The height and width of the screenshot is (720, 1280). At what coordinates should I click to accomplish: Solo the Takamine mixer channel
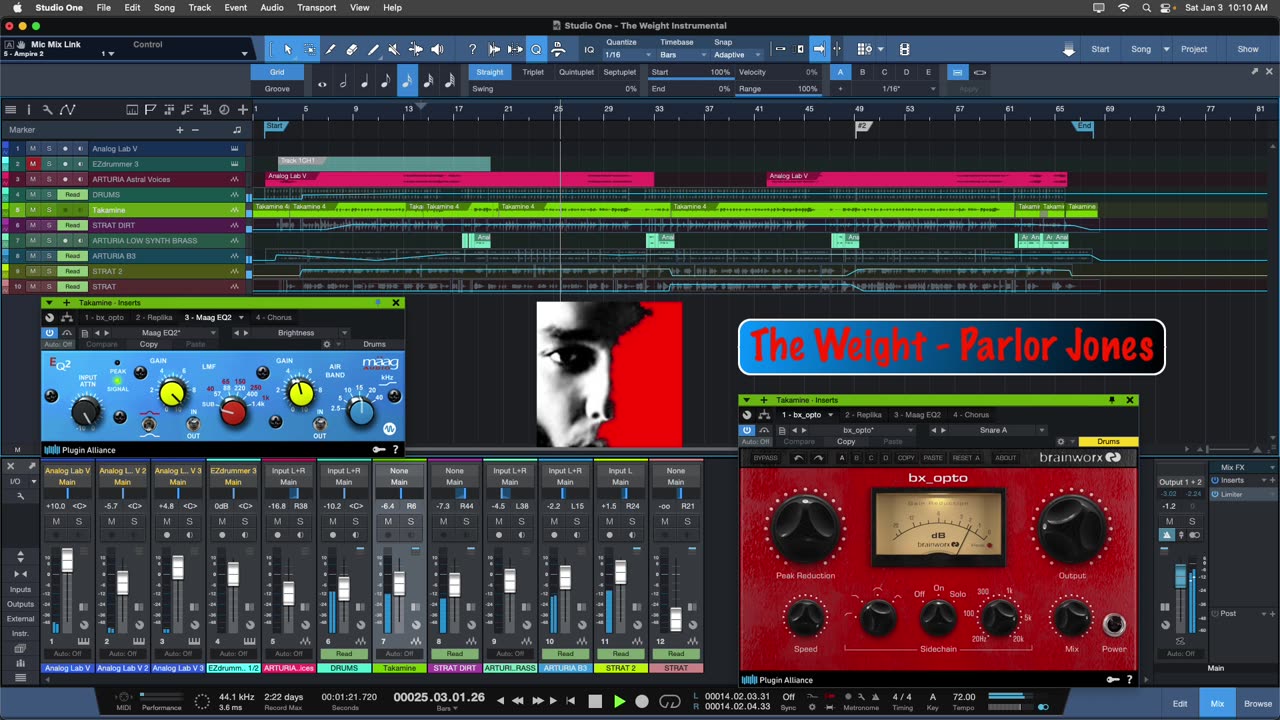click(413, 522)
